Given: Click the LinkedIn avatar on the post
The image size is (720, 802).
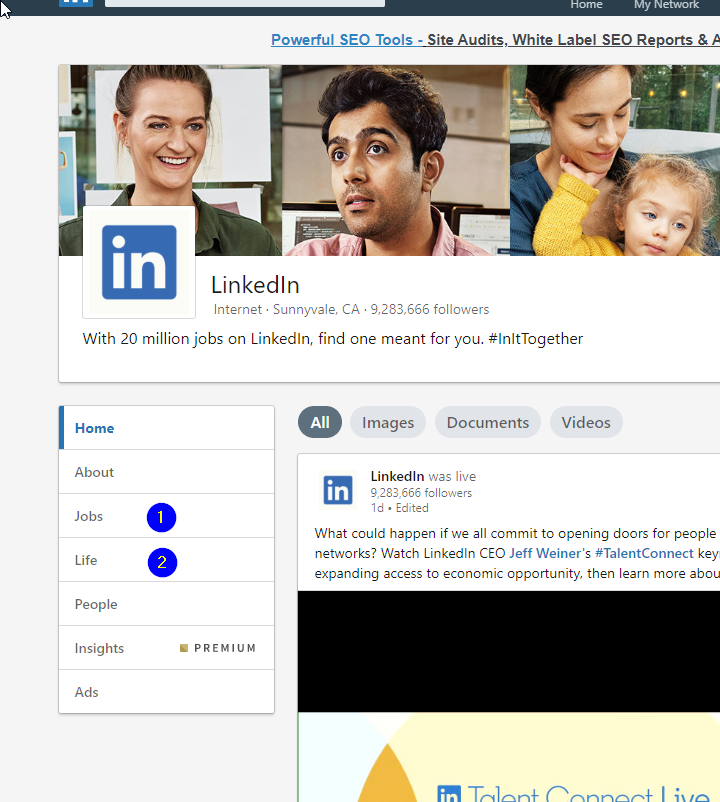Looking at the screenshot, I should click(338, 490).
